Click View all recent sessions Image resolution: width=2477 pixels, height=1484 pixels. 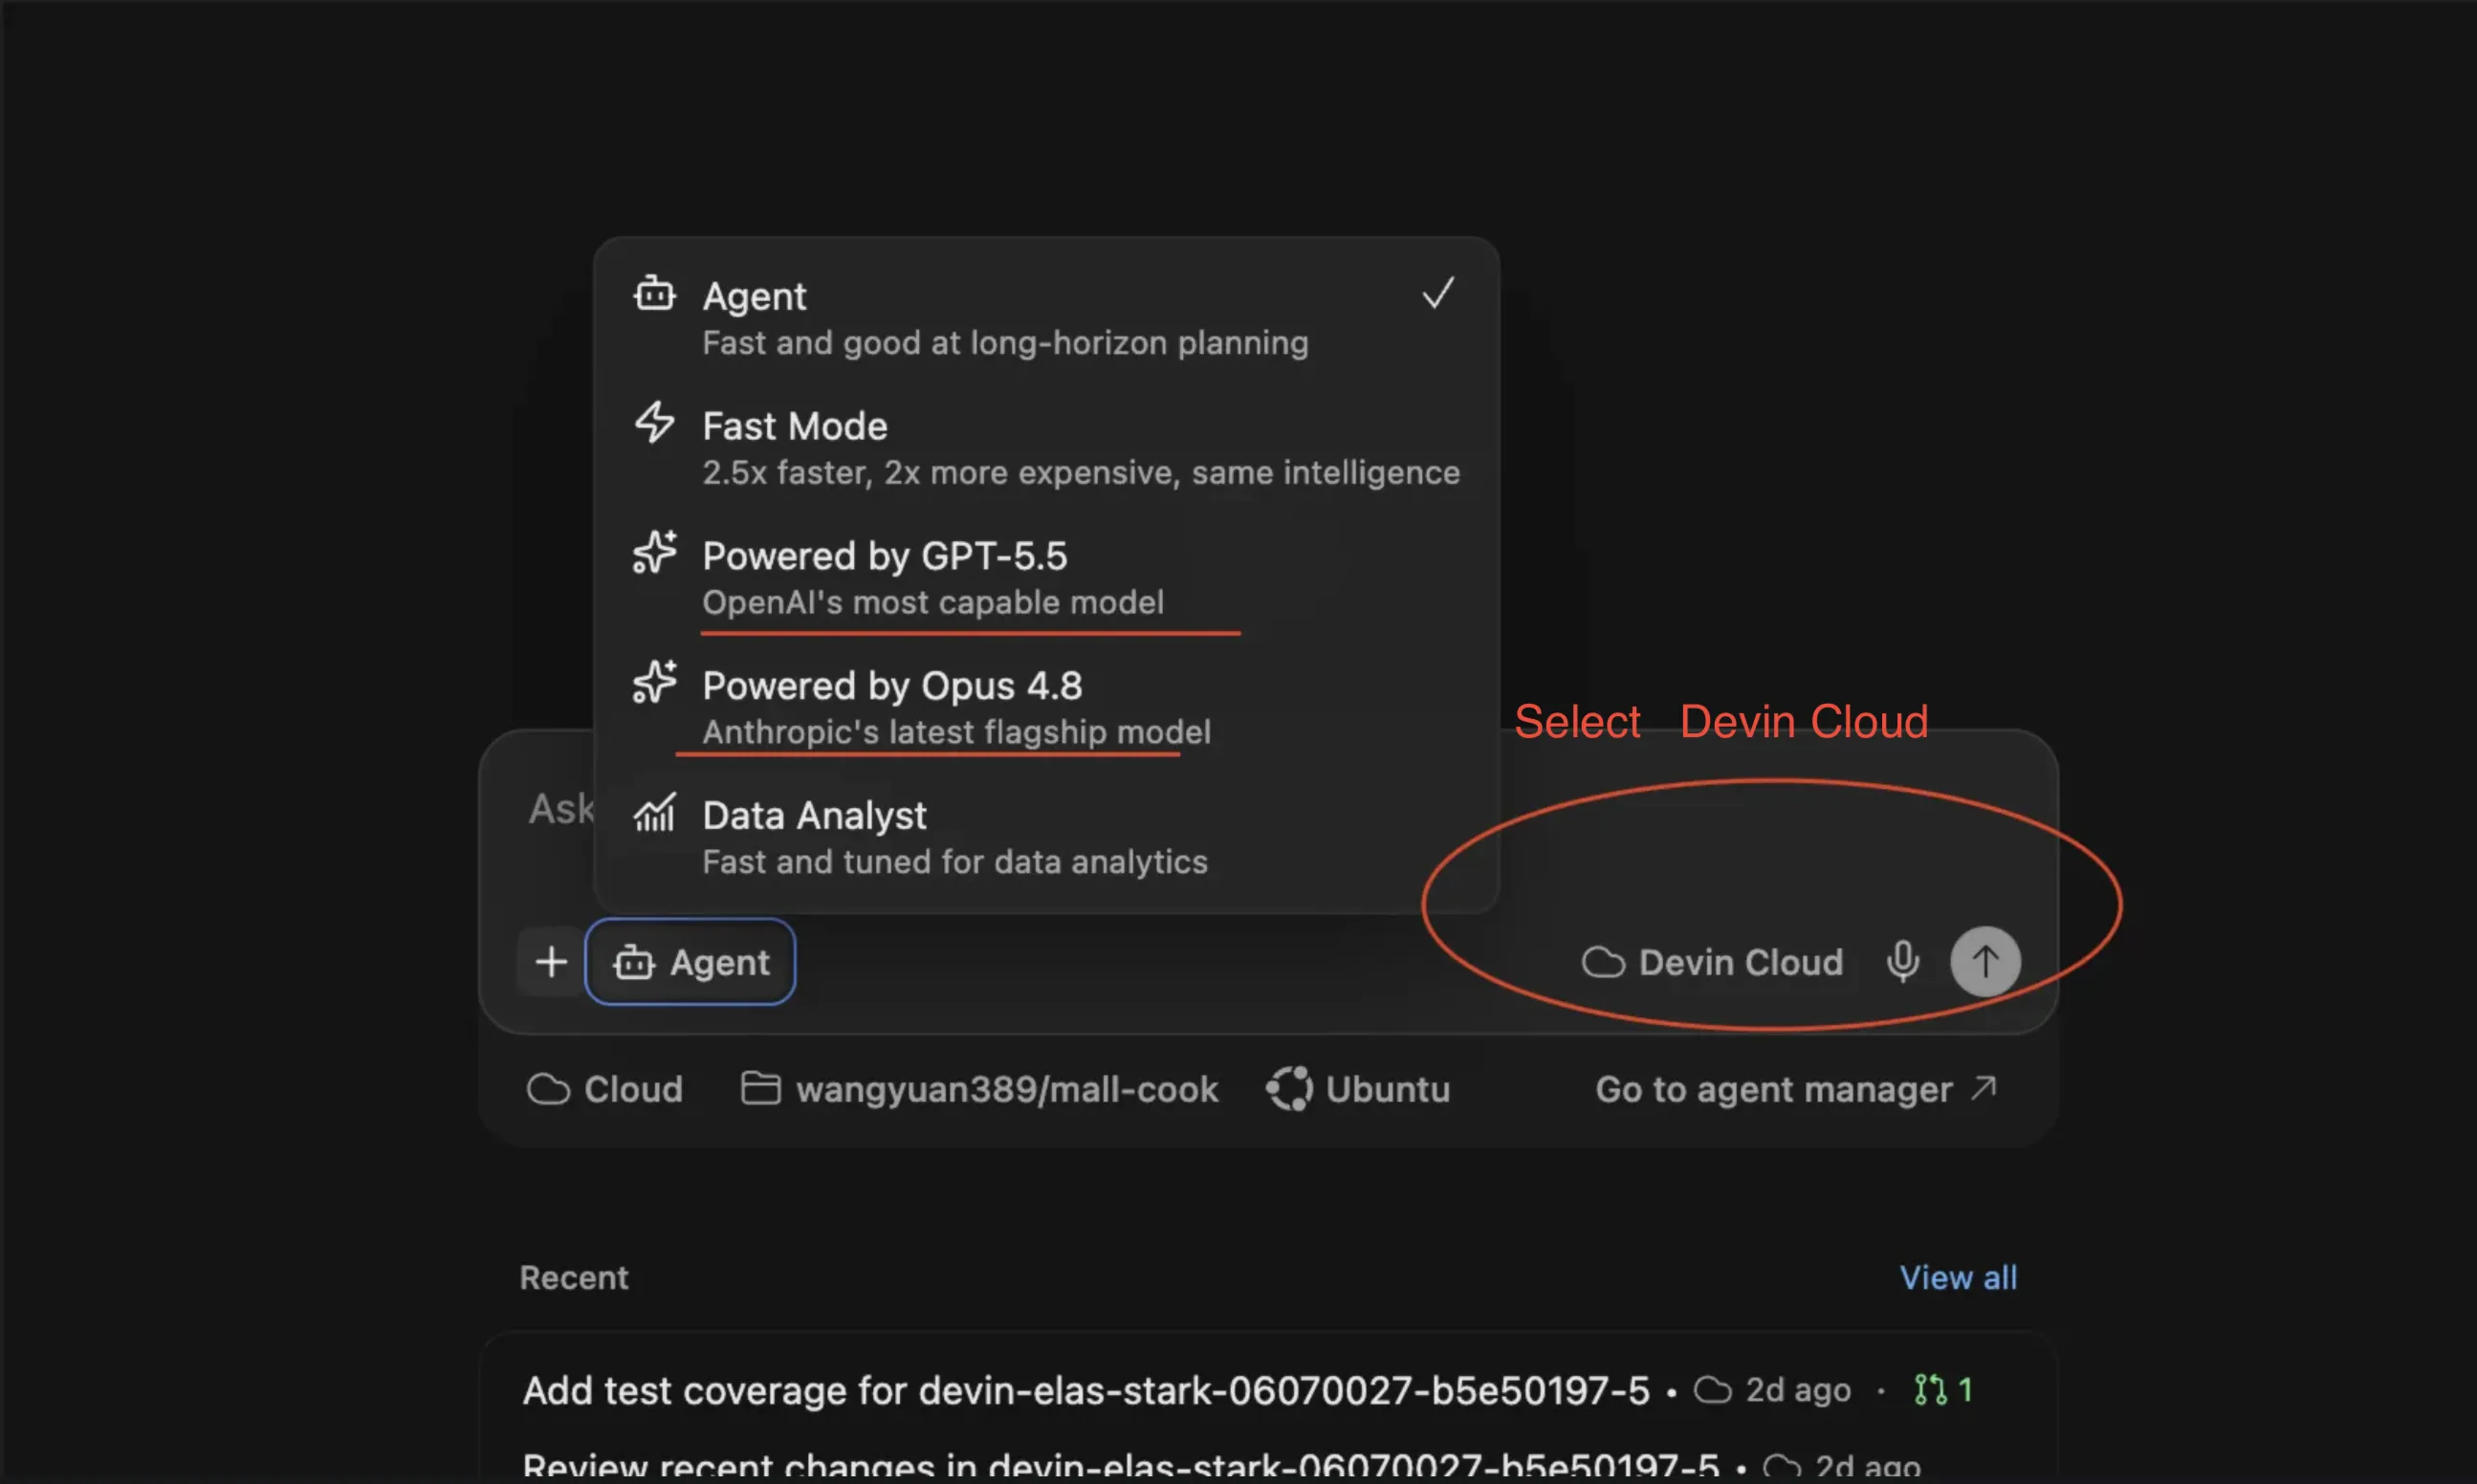tap(1958, 1278)
